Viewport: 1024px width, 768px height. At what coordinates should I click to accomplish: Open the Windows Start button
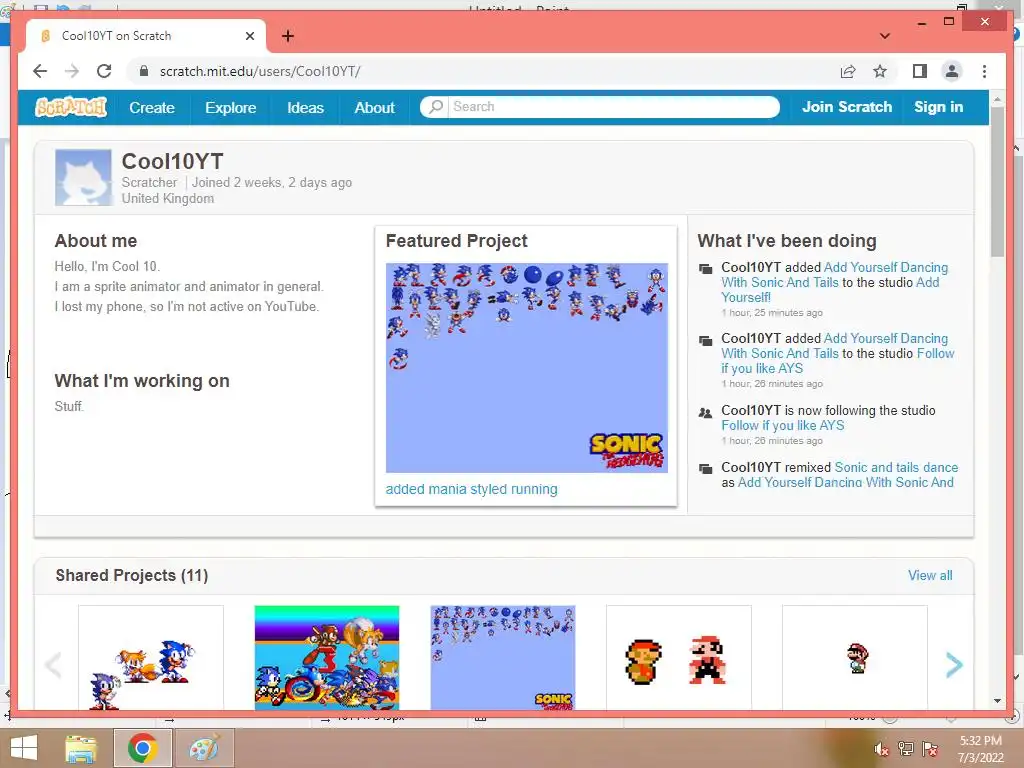point(24,748)
